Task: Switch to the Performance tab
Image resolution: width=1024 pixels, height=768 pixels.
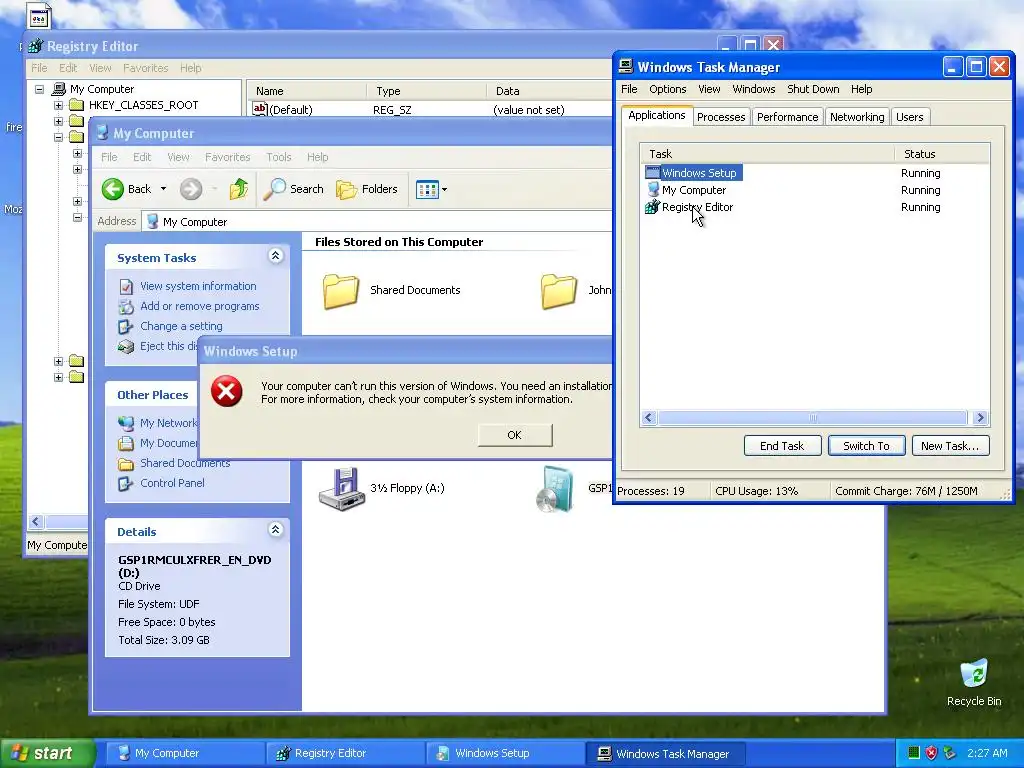Action: [x=787, y=117]
